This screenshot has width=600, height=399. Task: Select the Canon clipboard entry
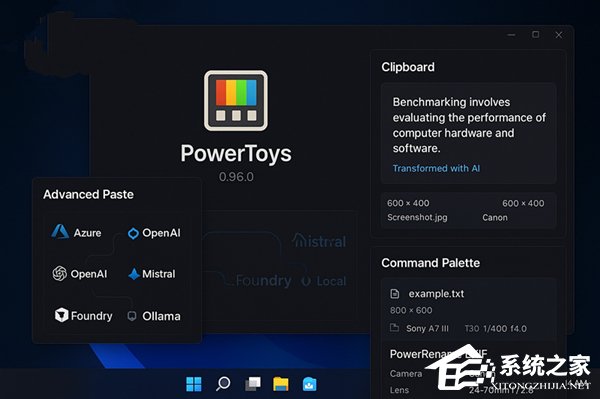(x=495, y=217)
